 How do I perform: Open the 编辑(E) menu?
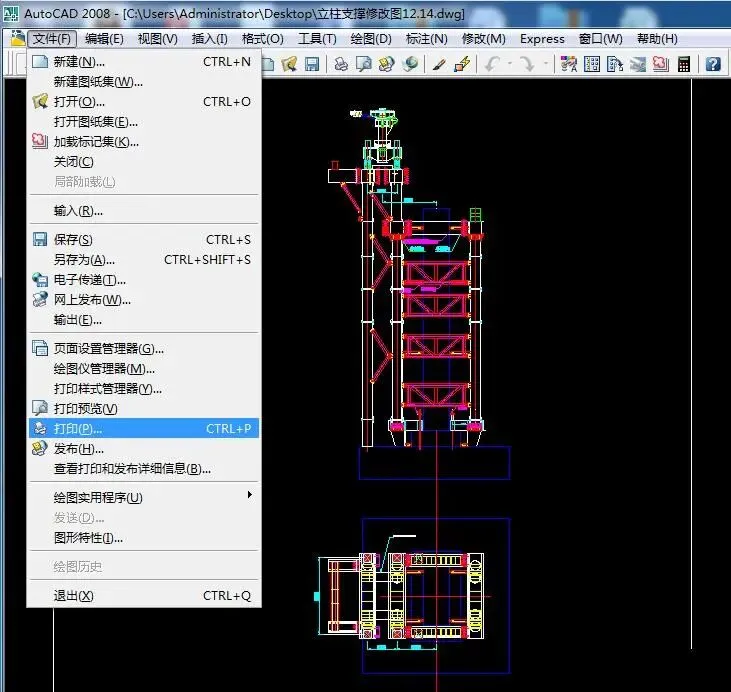104,39
